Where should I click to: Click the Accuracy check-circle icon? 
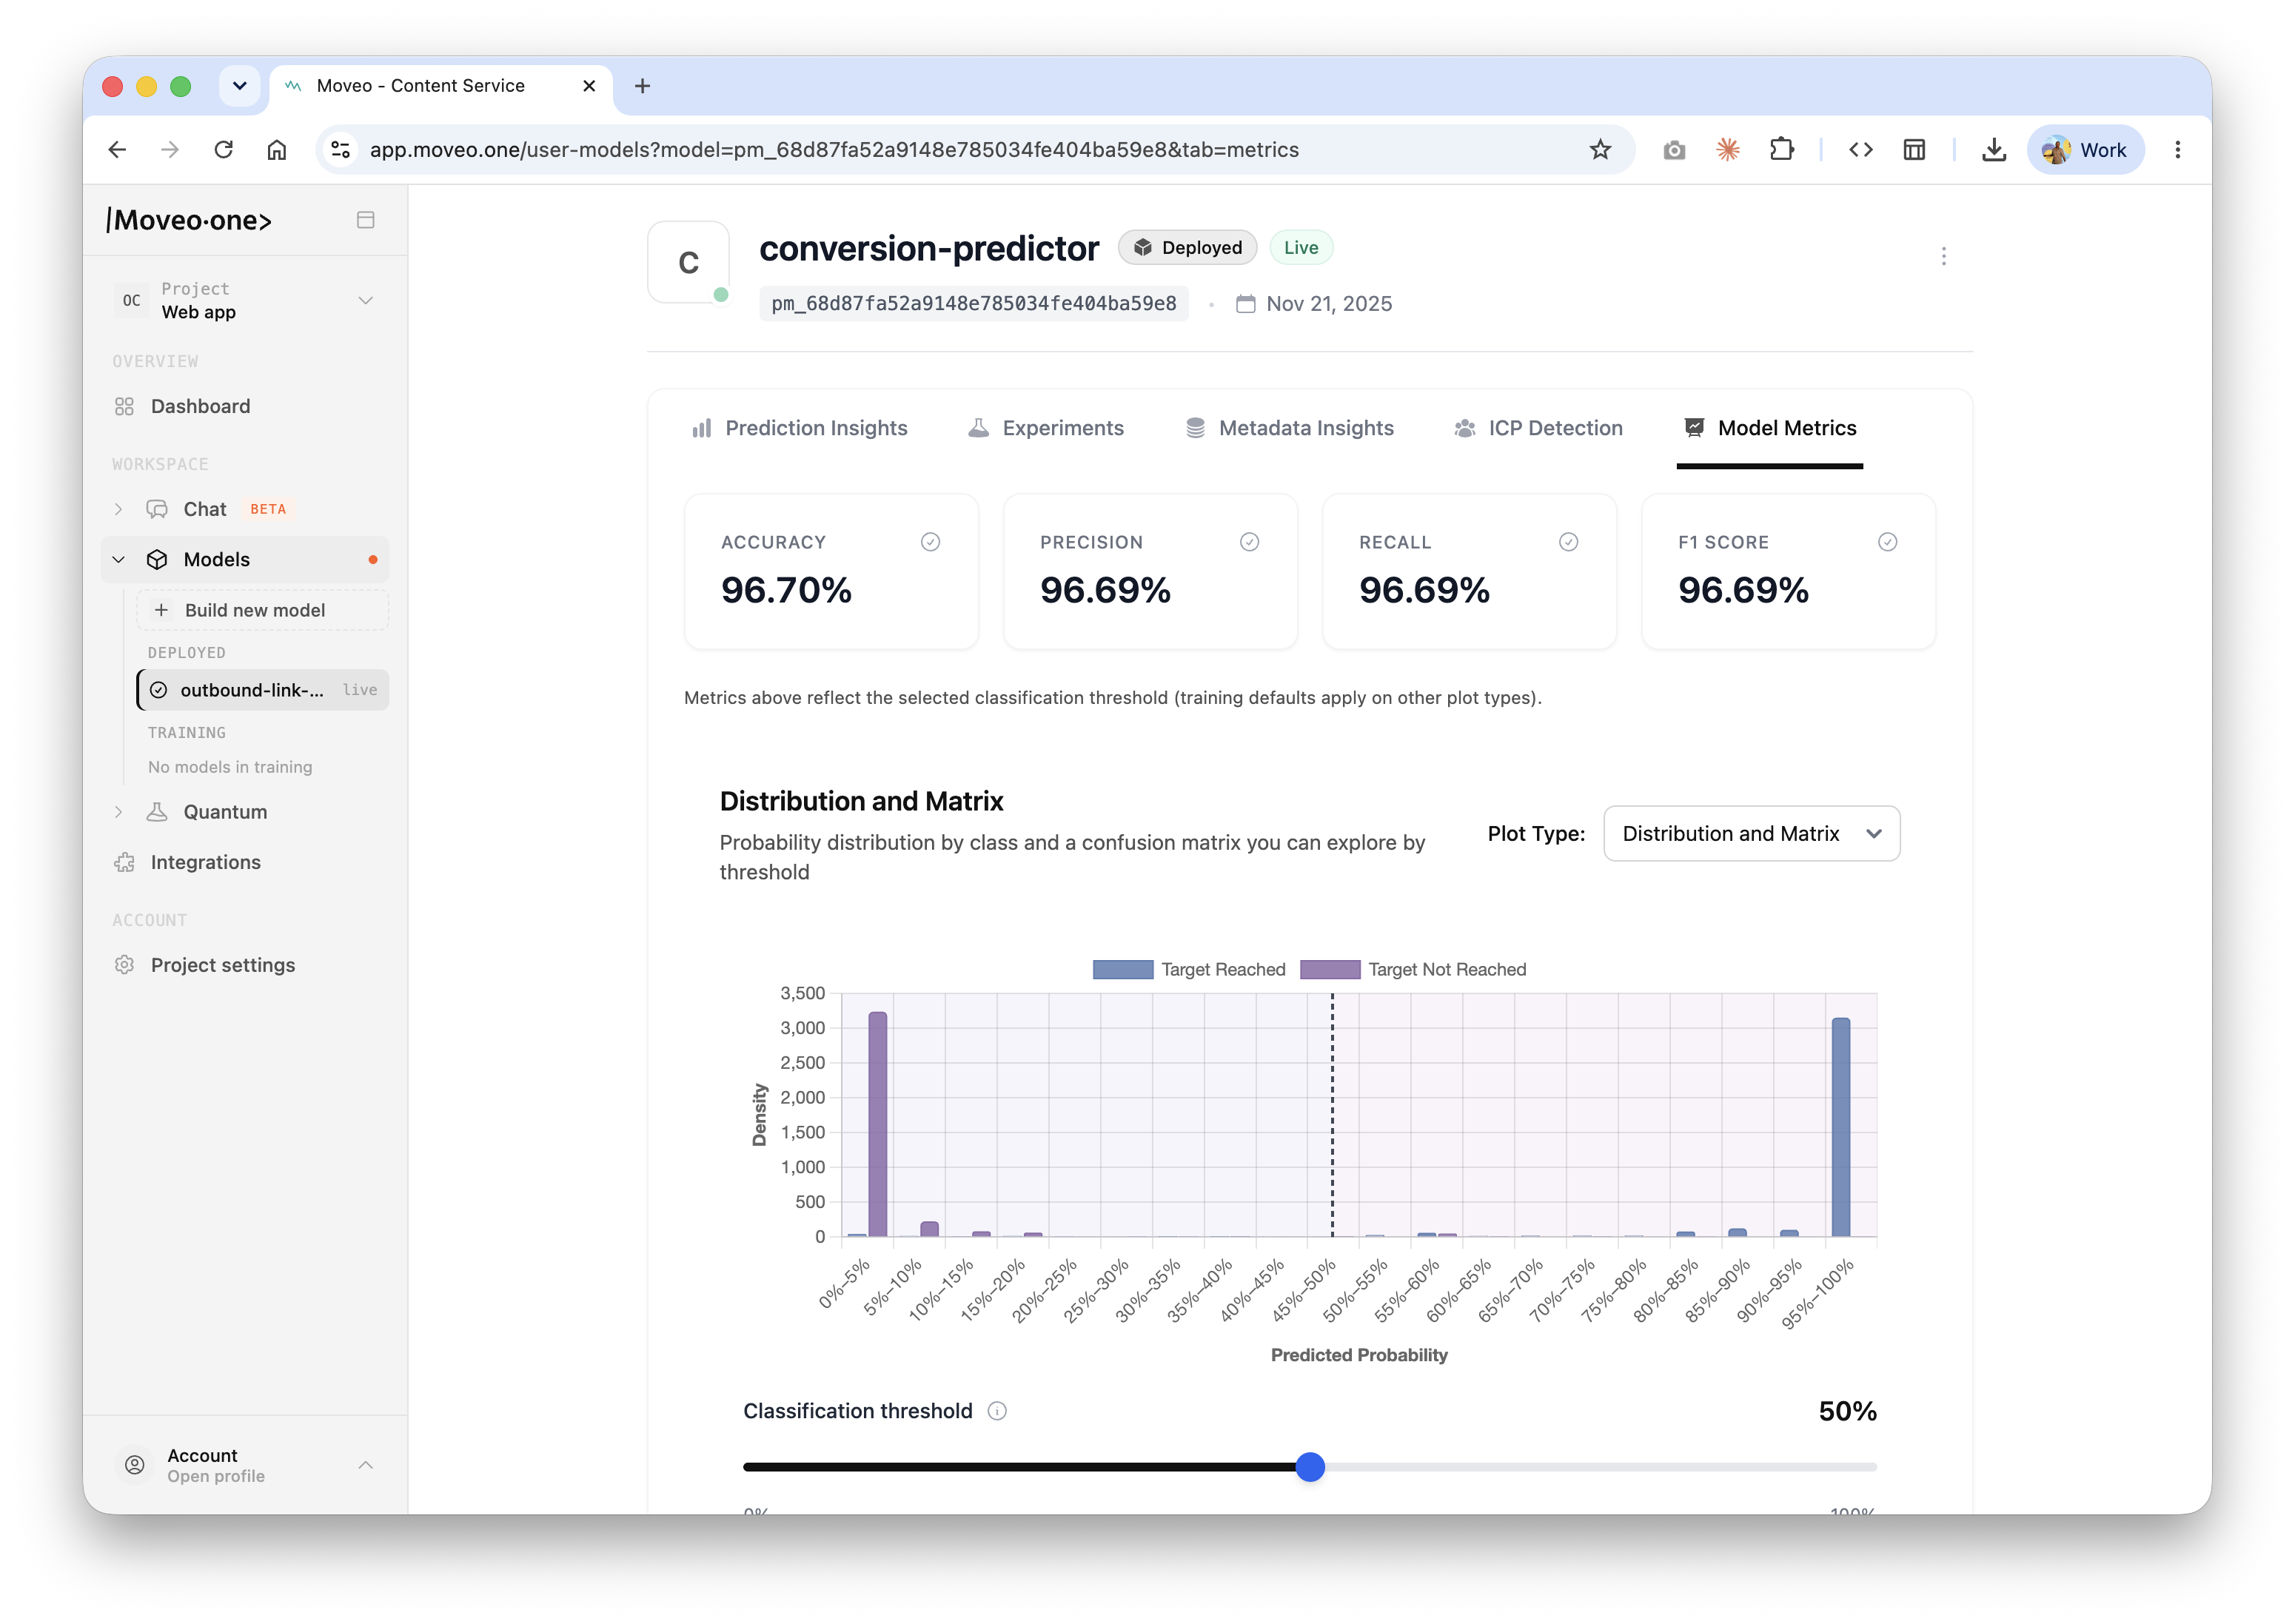(930, 542)
